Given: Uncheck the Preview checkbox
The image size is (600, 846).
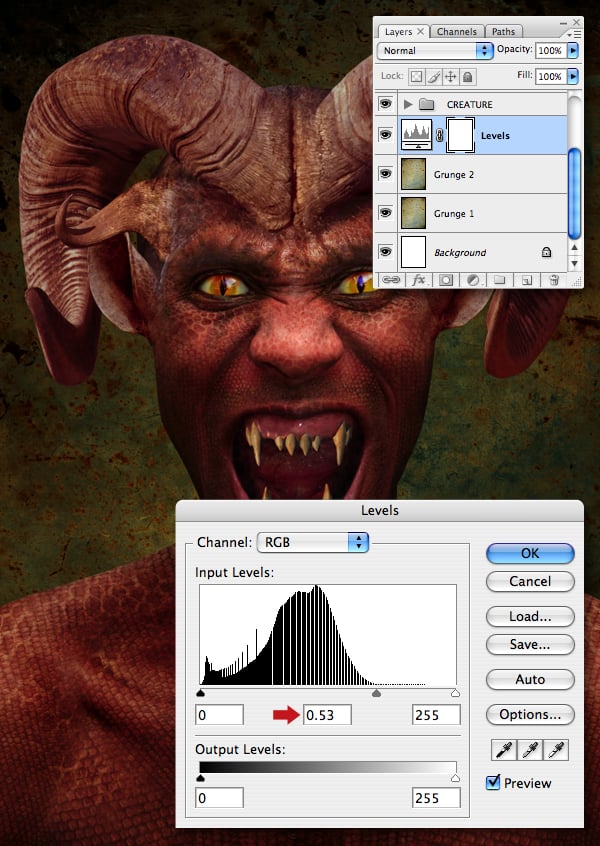Looking at the screenshot, I should tap(493, 782).
